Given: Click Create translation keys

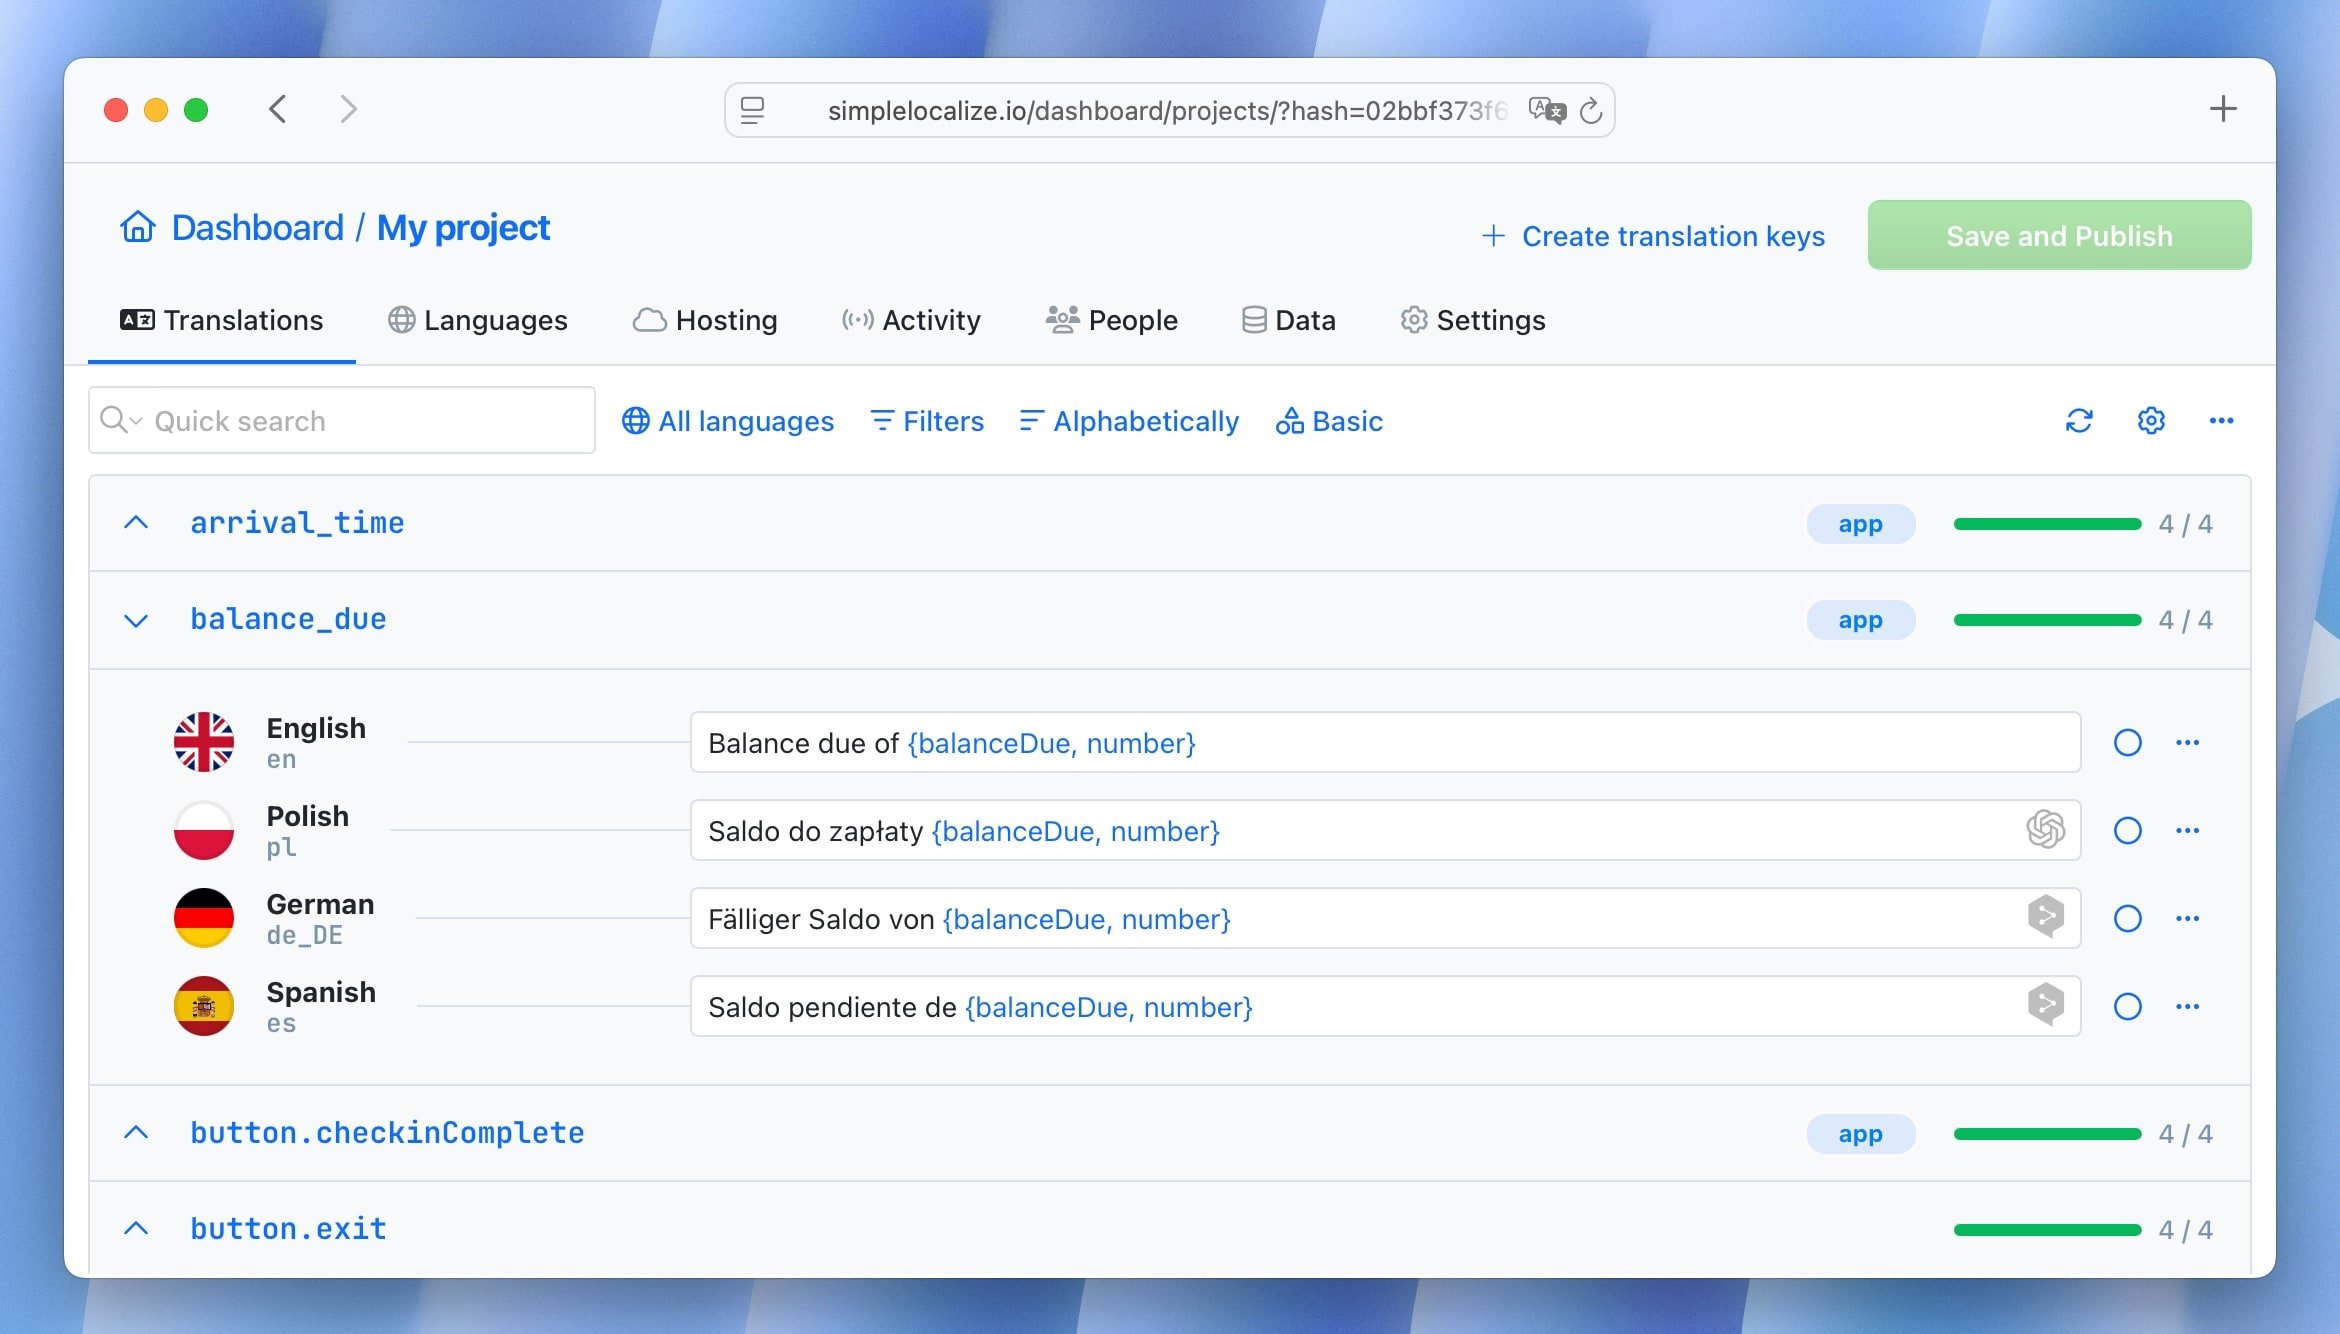Looking at the screenshot, I should (x=1653, y=236).
